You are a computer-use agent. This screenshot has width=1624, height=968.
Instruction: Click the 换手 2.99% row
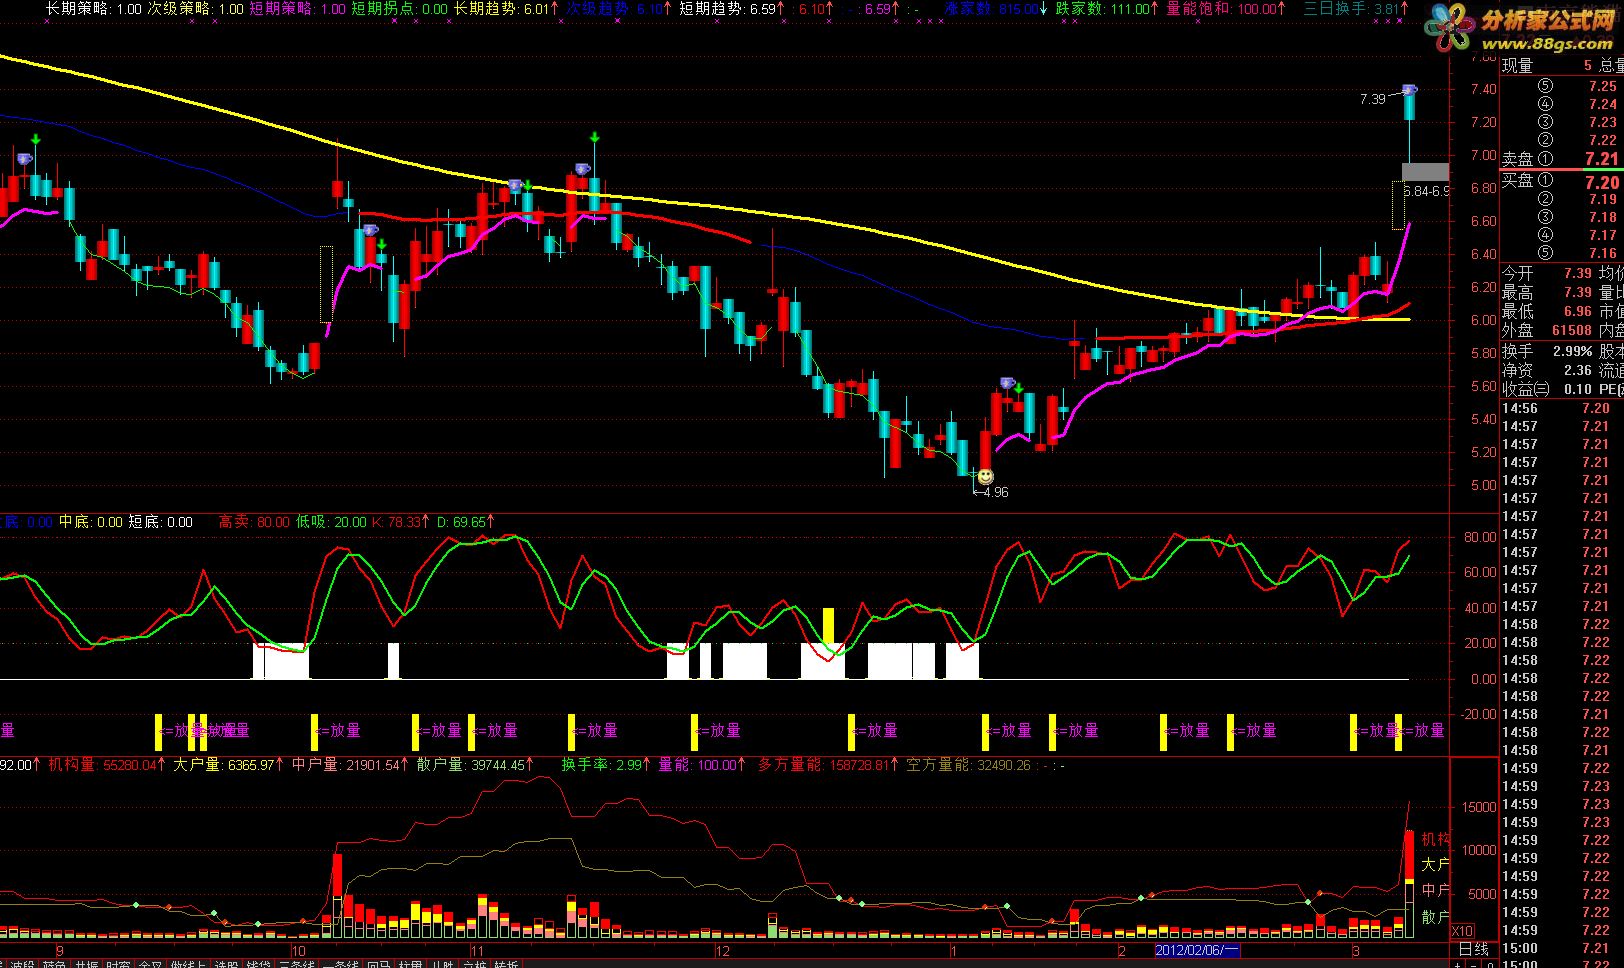(1547, 351)
